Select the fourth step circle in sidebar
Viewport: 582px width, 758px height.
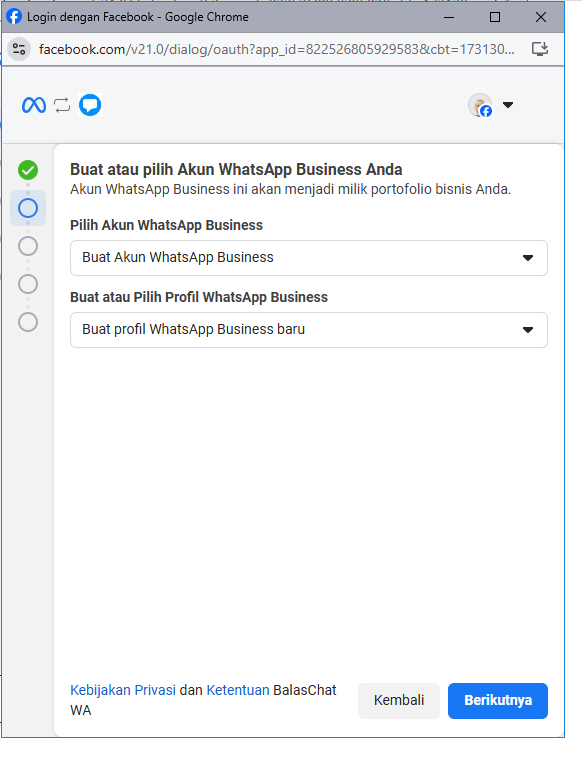(x=28, y=284)
